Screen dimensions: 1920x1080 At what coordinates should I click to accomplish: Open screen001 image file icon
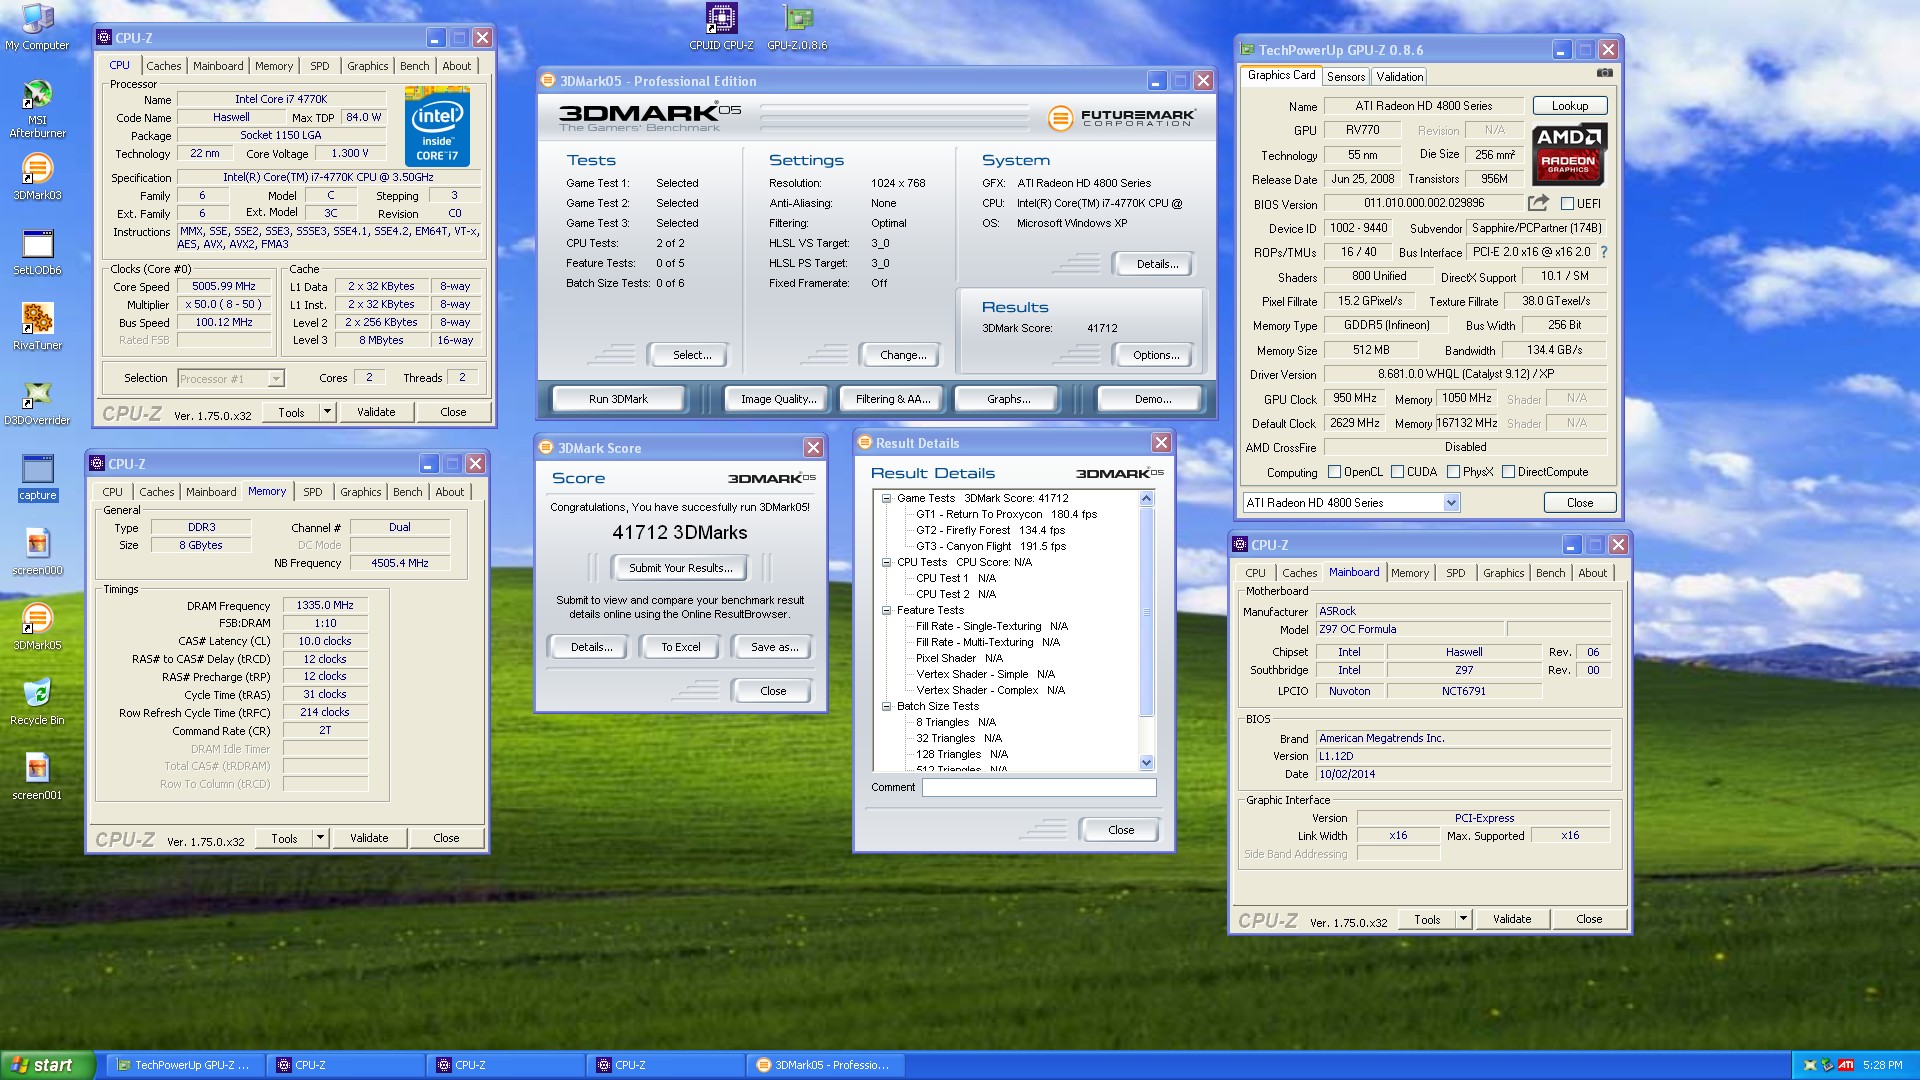[x=37, y=777]
